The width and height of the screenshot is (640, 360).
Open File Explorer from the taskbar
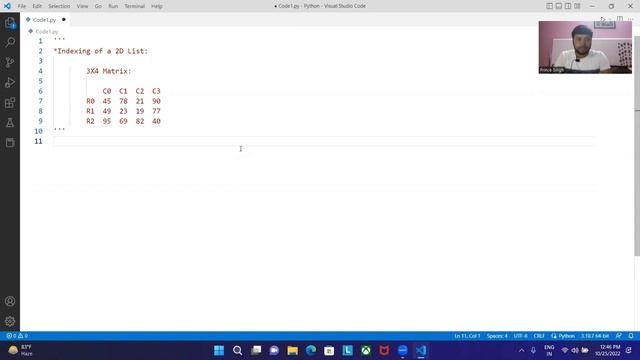pyautogui.click(x=293, y=351)
